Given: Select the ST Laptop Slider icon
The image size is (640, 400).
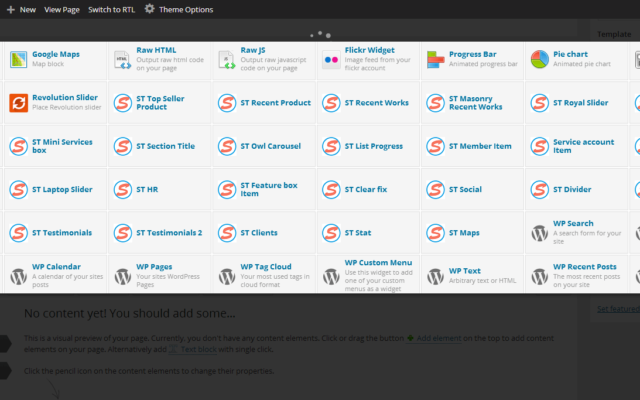Looking at the screenshot, I should (x=18, y=189).
